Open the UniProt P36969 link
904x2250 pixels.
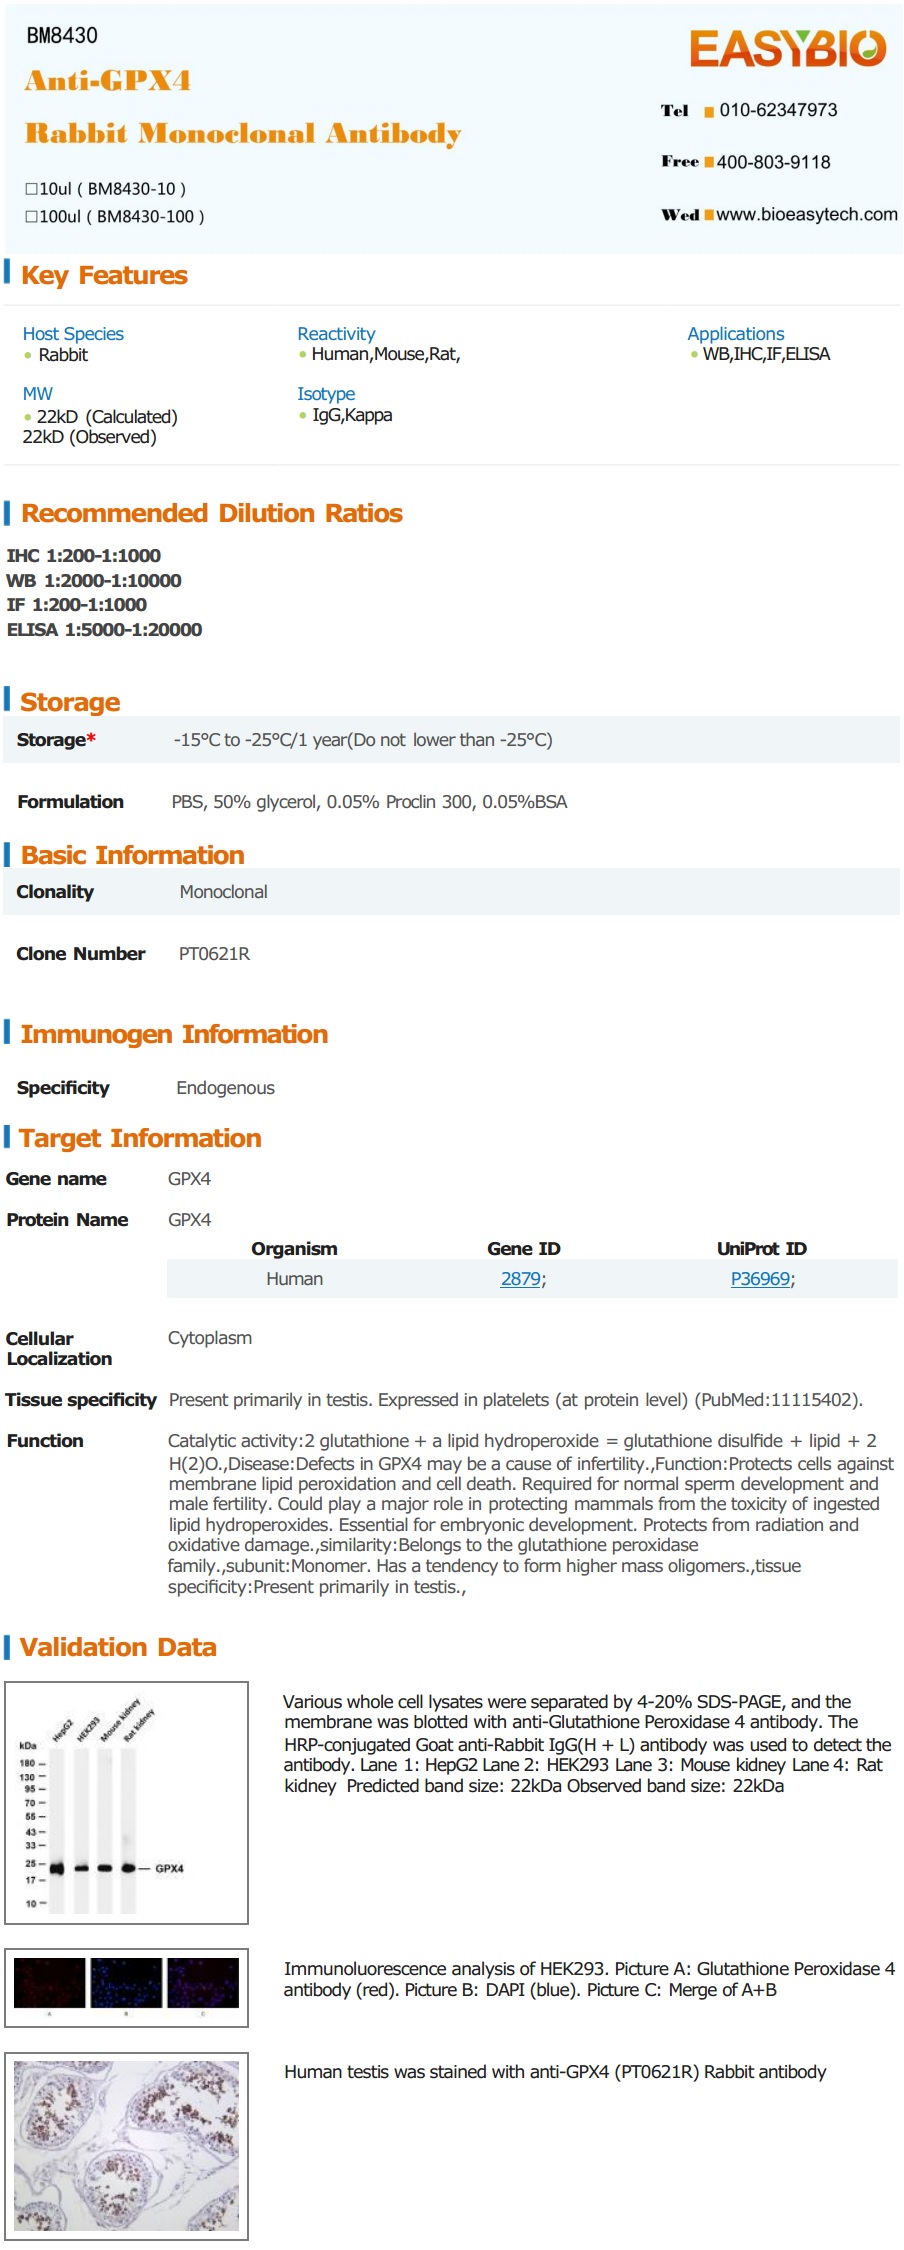(760, 1279)
